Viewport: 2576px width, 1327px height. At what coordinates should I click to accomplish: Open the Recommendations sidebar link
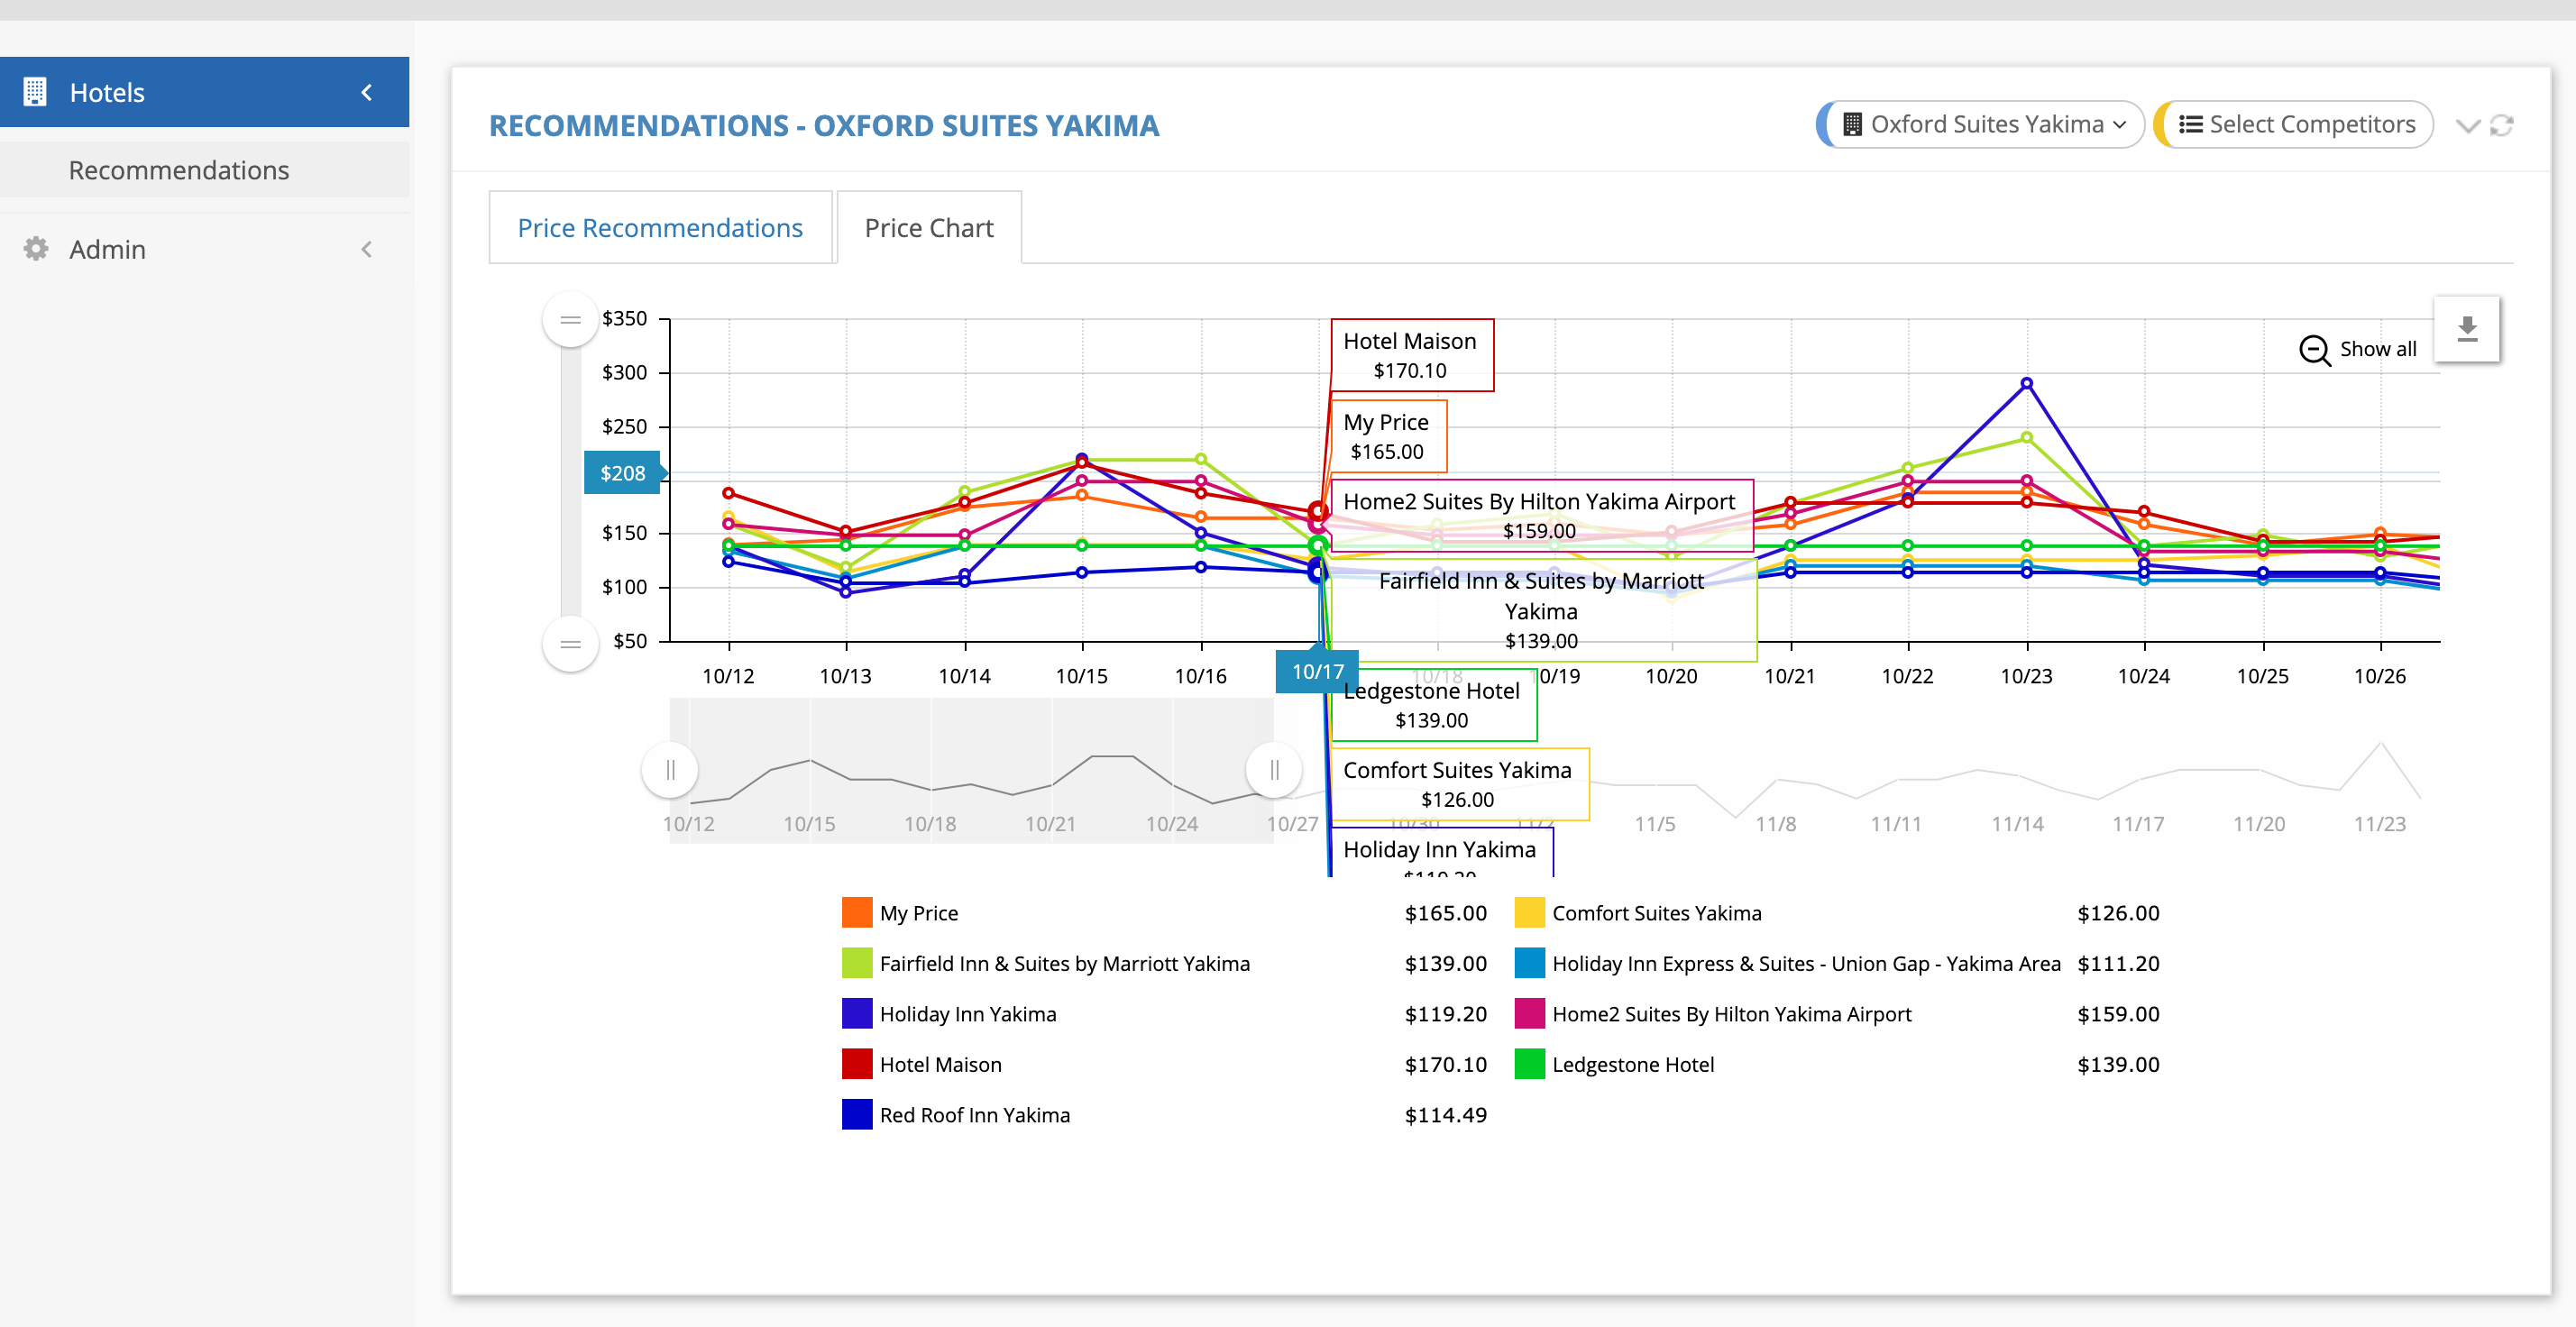point(179,170)
